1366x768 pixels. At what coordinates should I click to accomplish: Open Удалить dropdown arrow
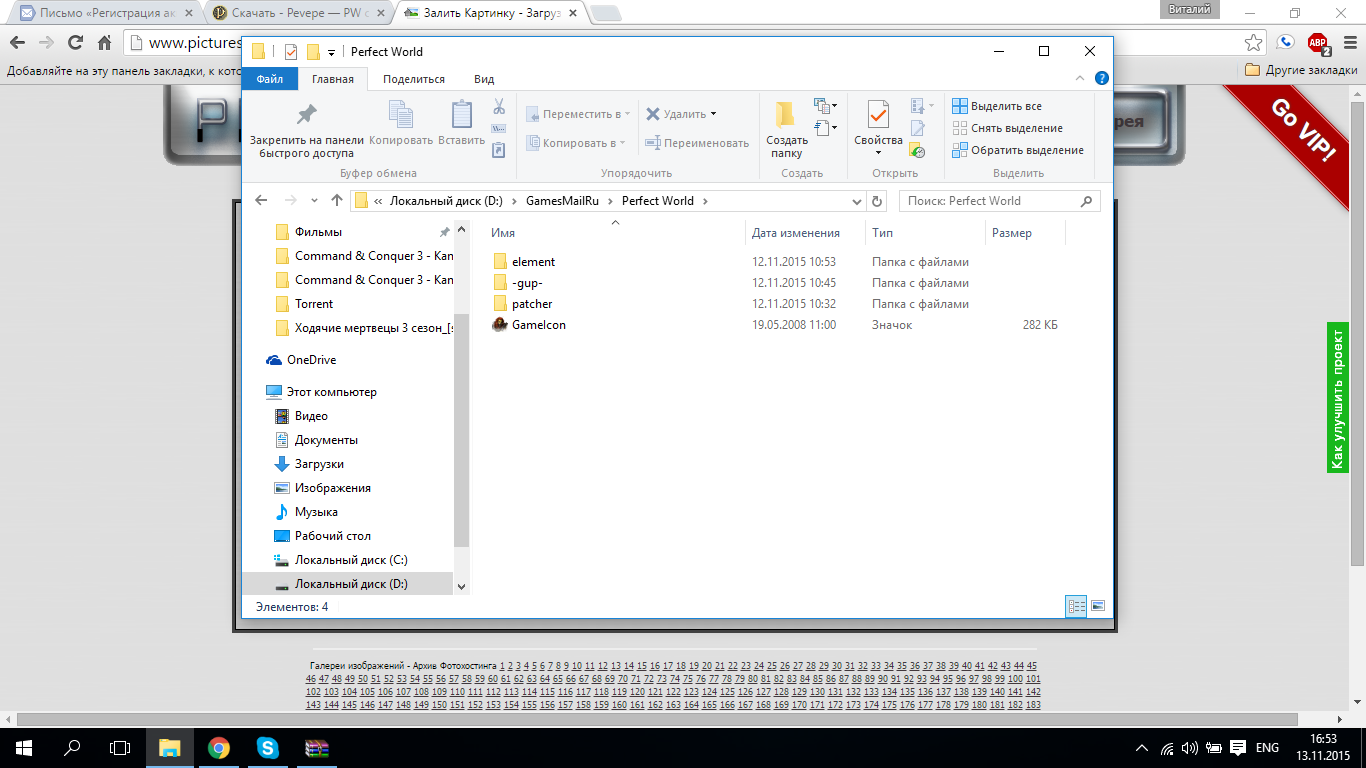[713, 114]
